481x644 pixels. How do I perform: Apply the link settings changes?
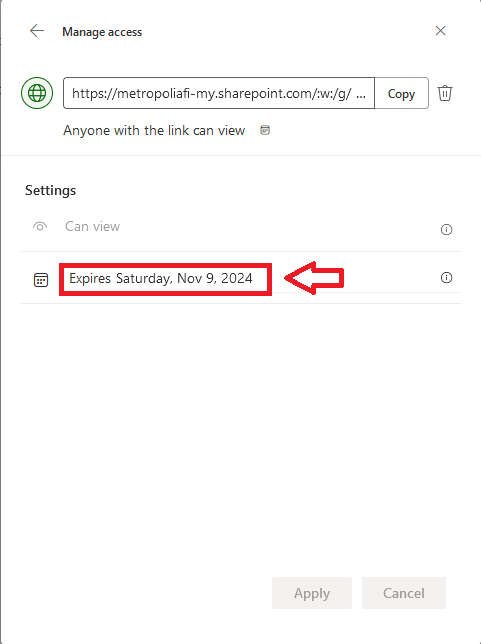(312, 593)
